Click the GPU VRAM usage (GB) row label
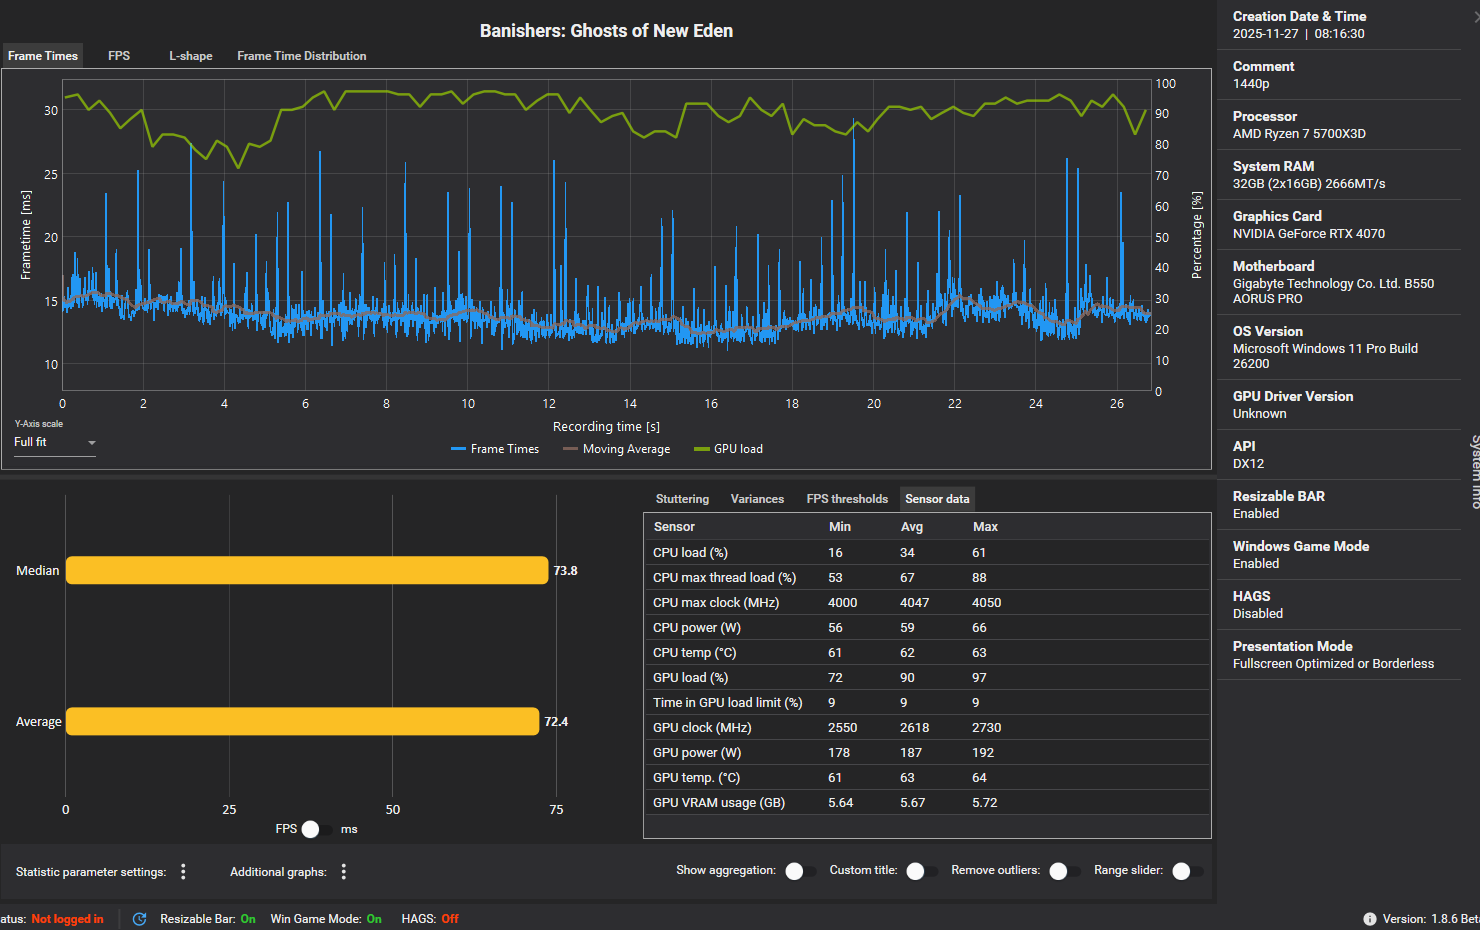The height and width of the screenshot is (930, 1480). 719,802
